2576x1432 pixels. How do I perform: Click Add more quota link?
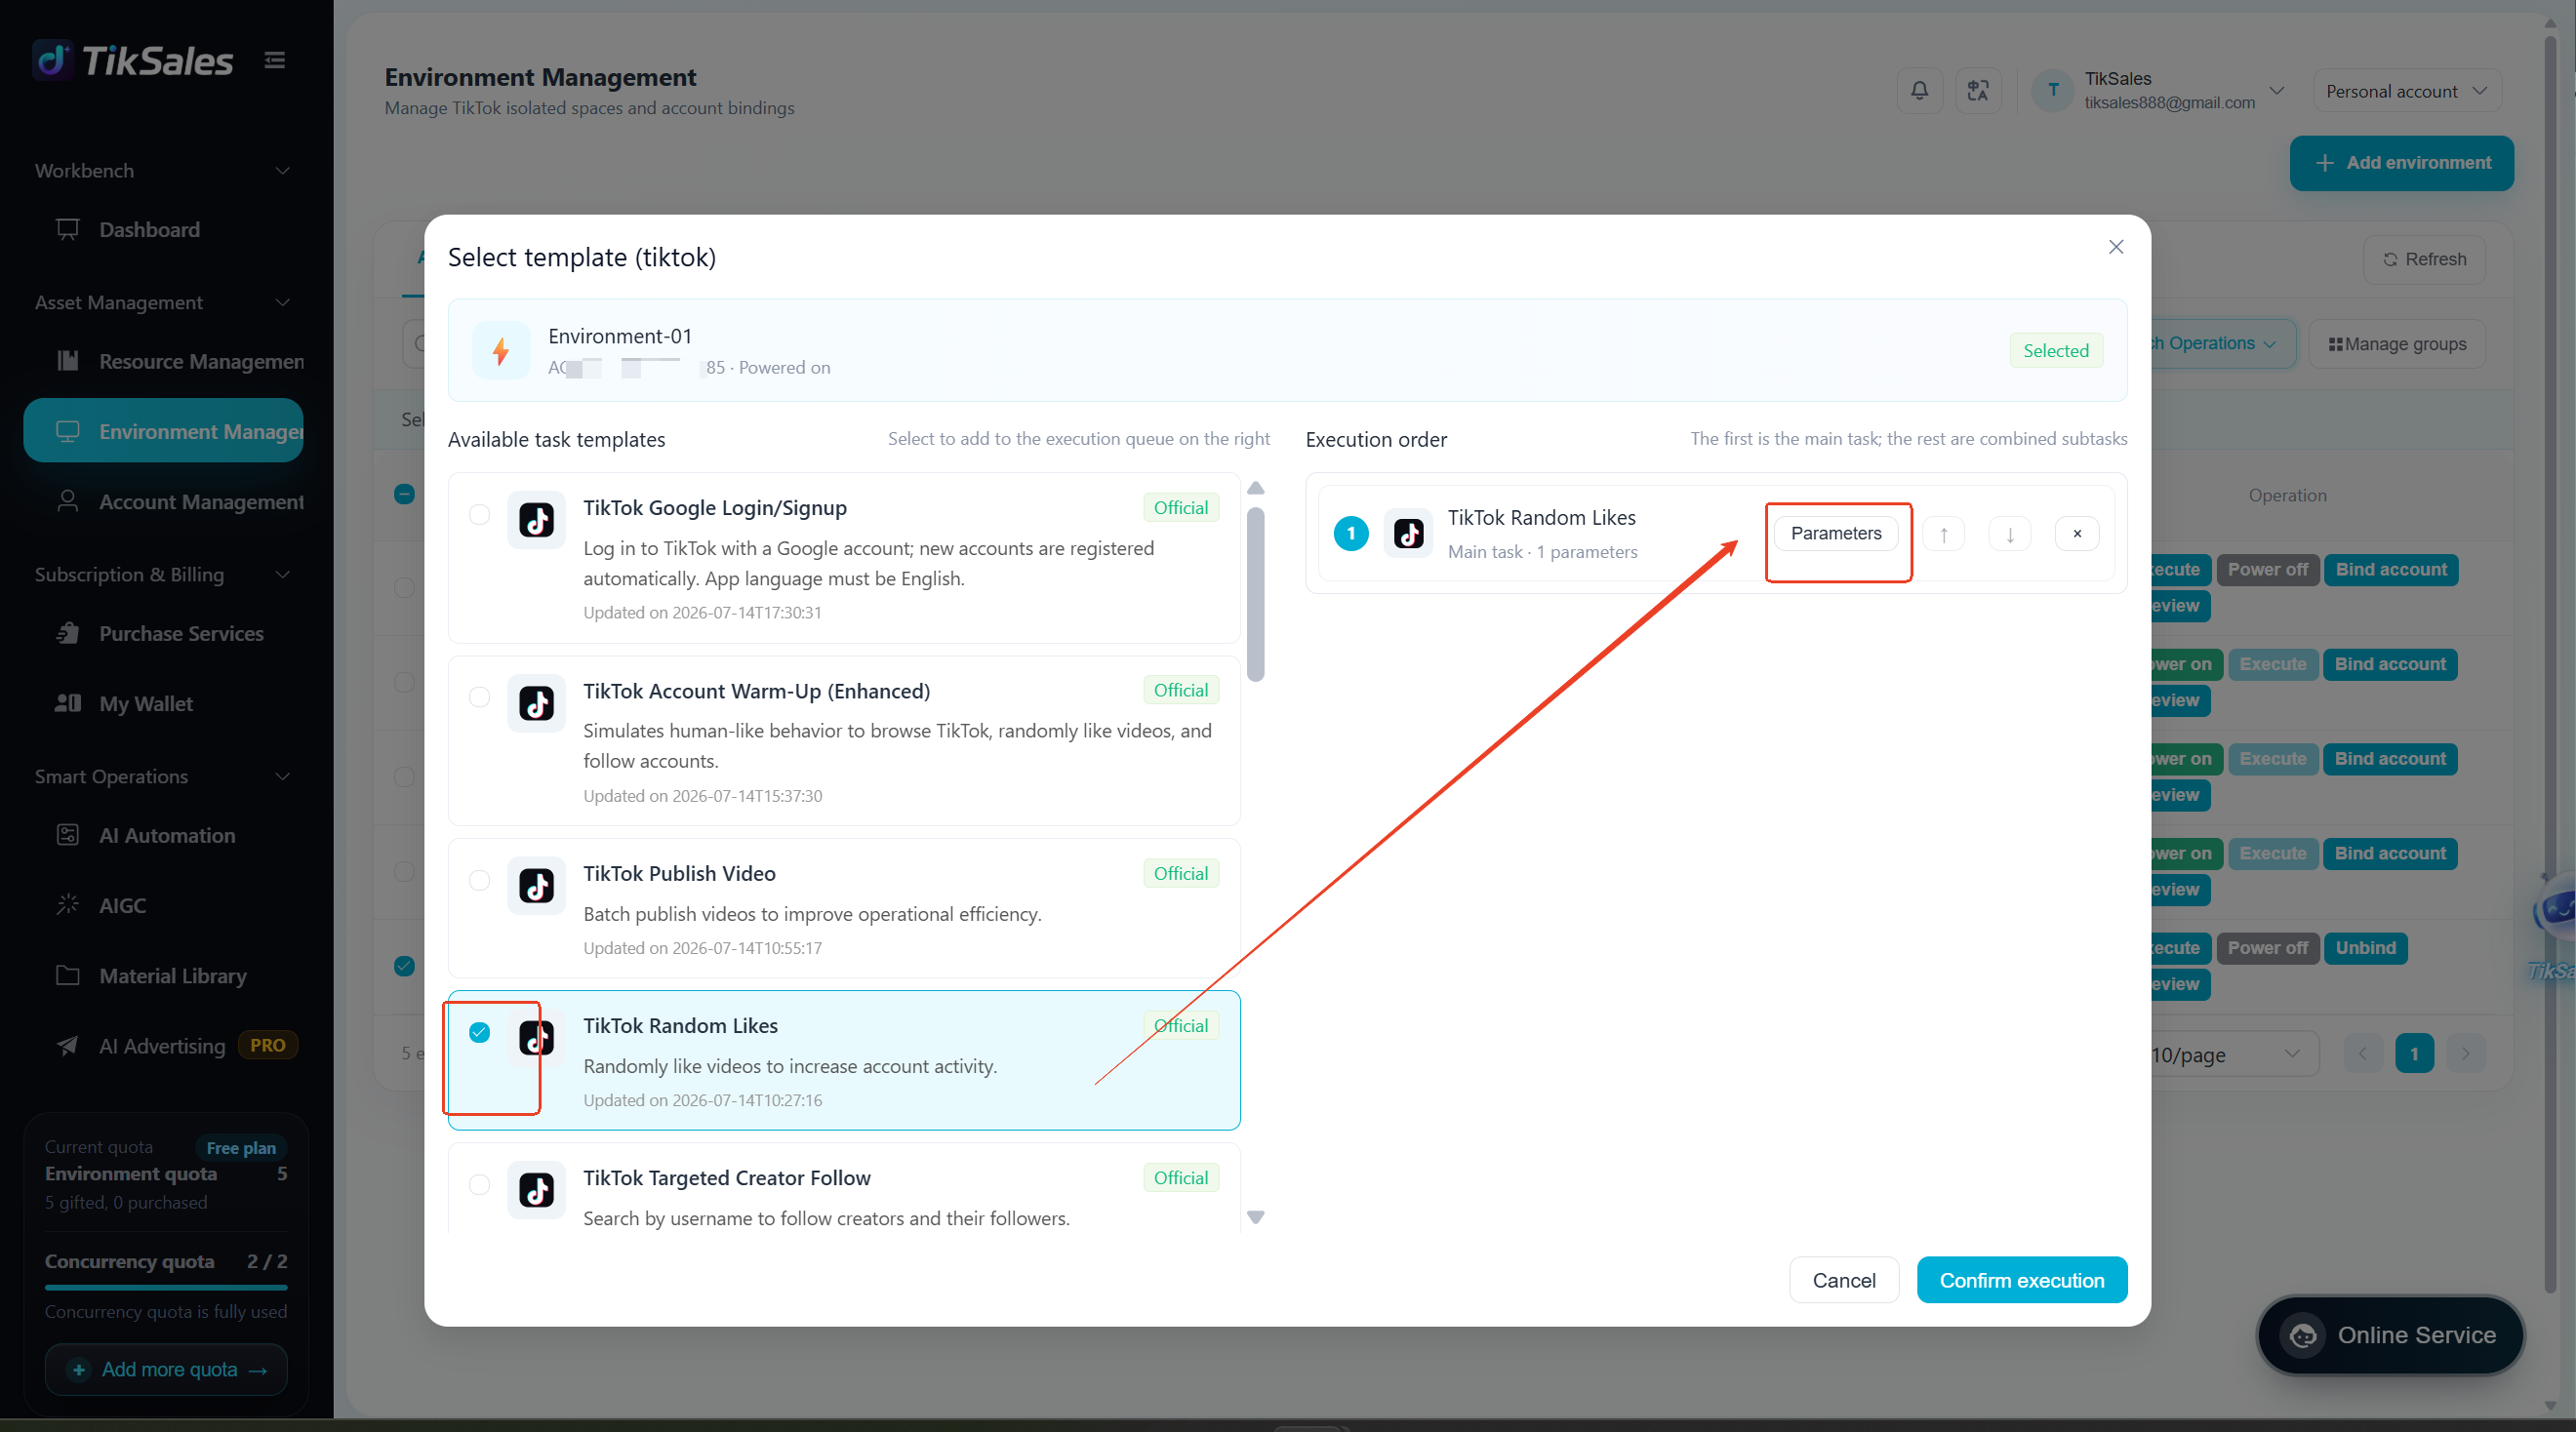tap(166, 1370)
